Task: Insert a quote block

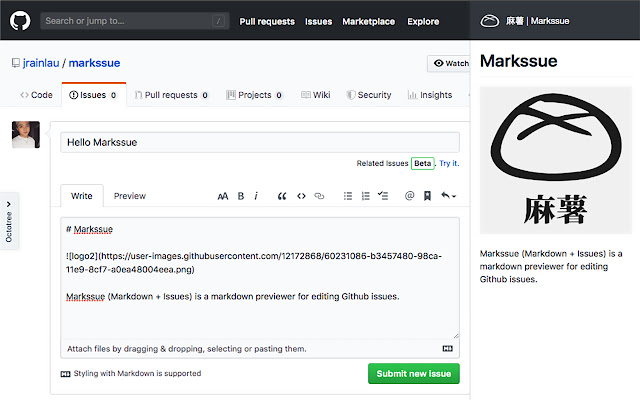Action: (x=282, y=196)
